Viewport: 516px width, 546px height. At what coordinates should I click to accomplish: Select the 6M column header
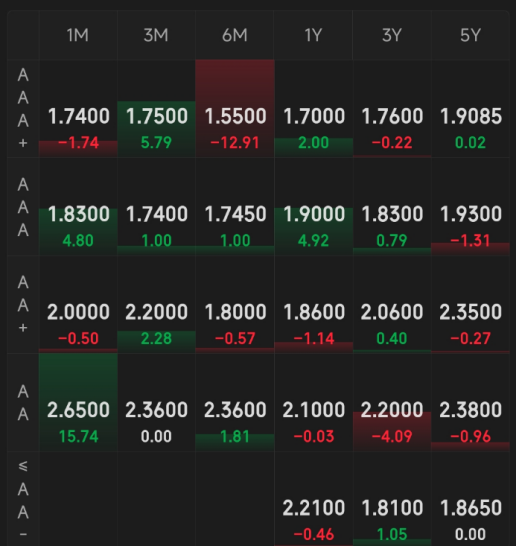click(x=235, y=35)
